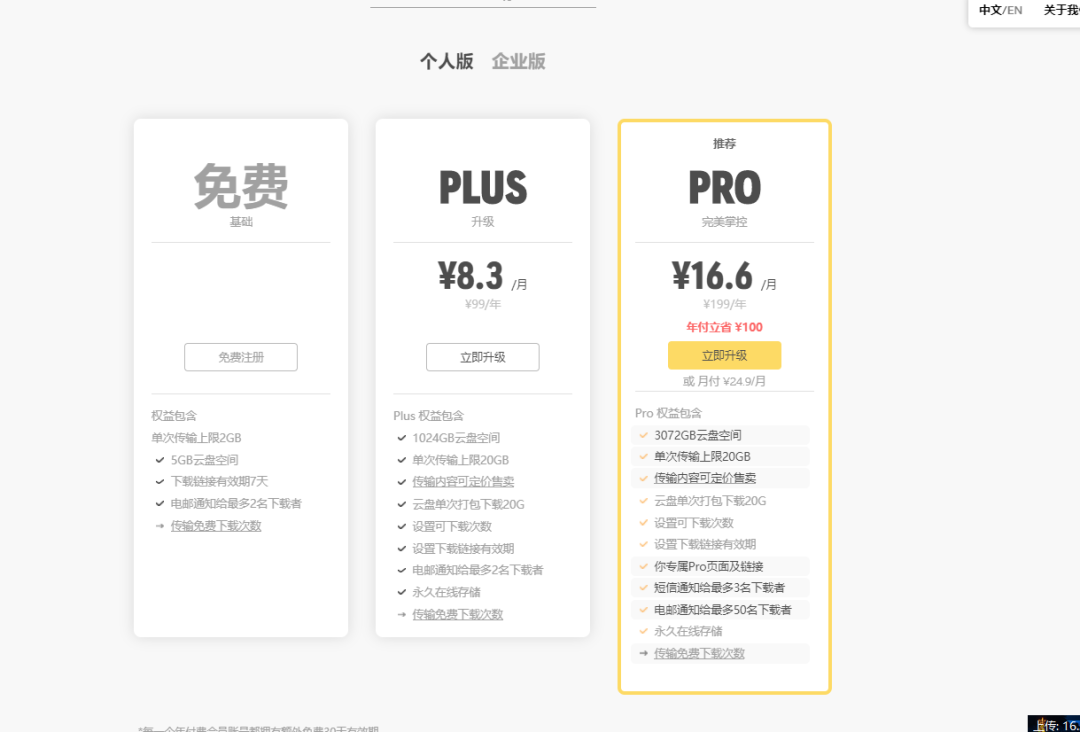1080x732 pixels.
Task: Click the 5GB云盘空间 row
Action: [205, 460]
